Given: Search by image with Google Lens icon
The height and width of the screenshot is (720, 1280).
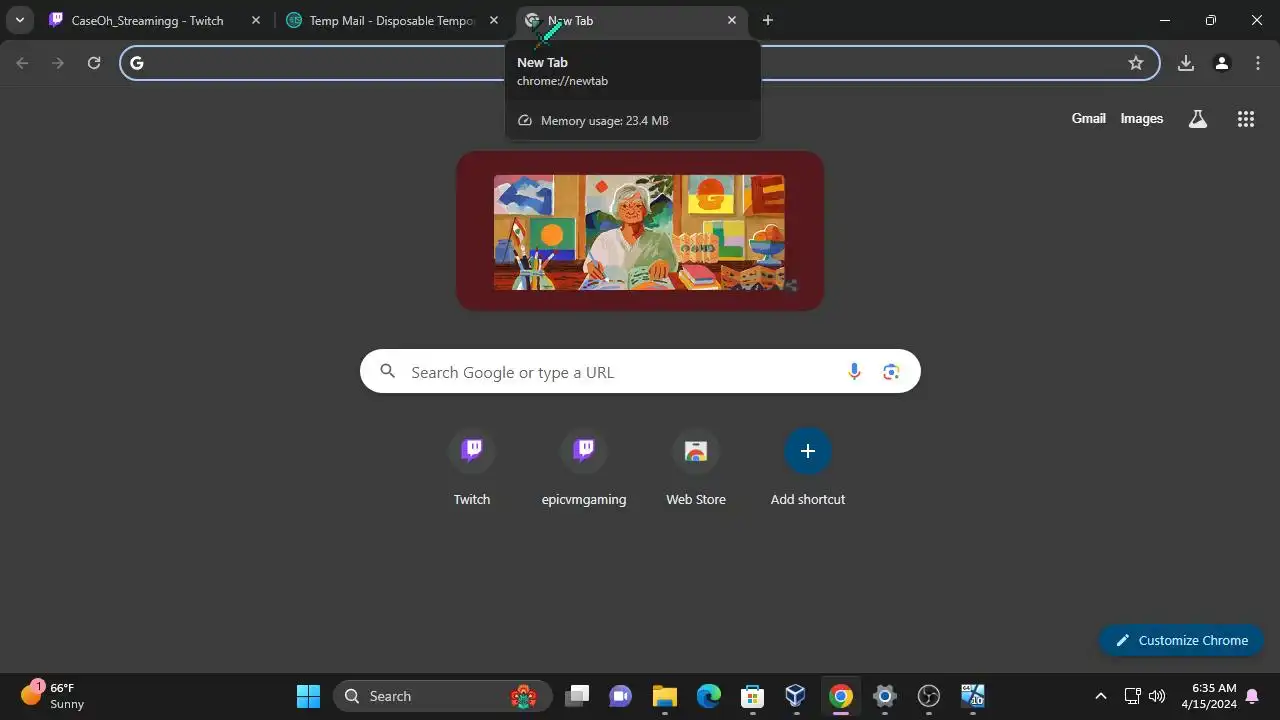Looking at the screenshot, I should point(891,372).
